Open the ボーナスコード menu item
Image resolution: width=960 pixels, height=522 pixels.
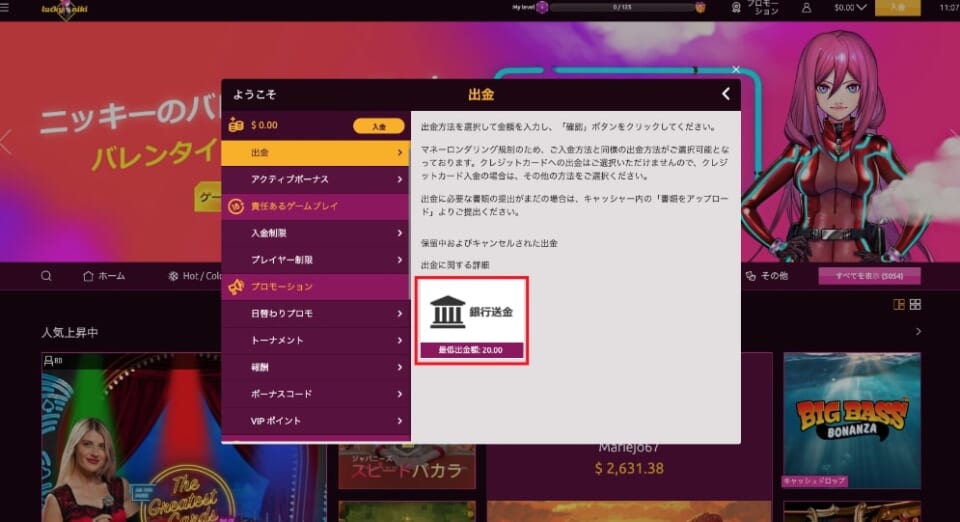tap(316, 394)
